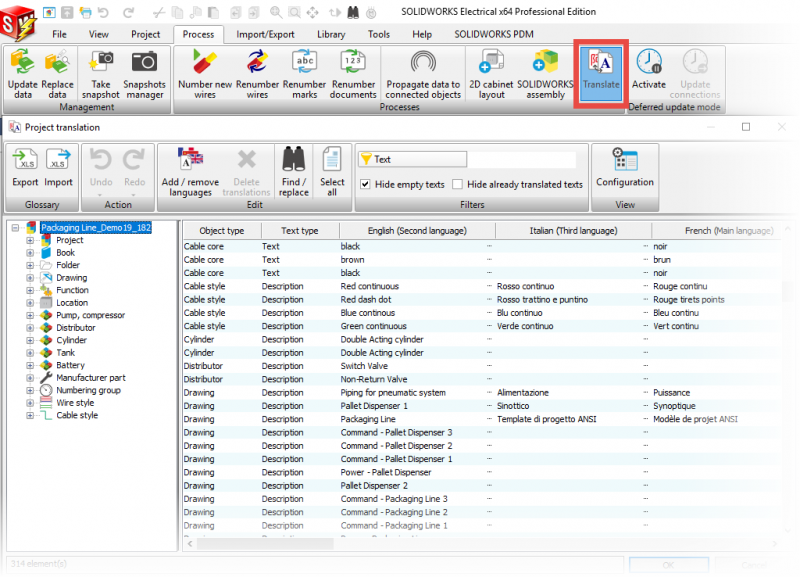This screenshot has height=577, width=800.
Task: Run Renumber wires process
Action: pyautogui.click(x=257, y=73)
